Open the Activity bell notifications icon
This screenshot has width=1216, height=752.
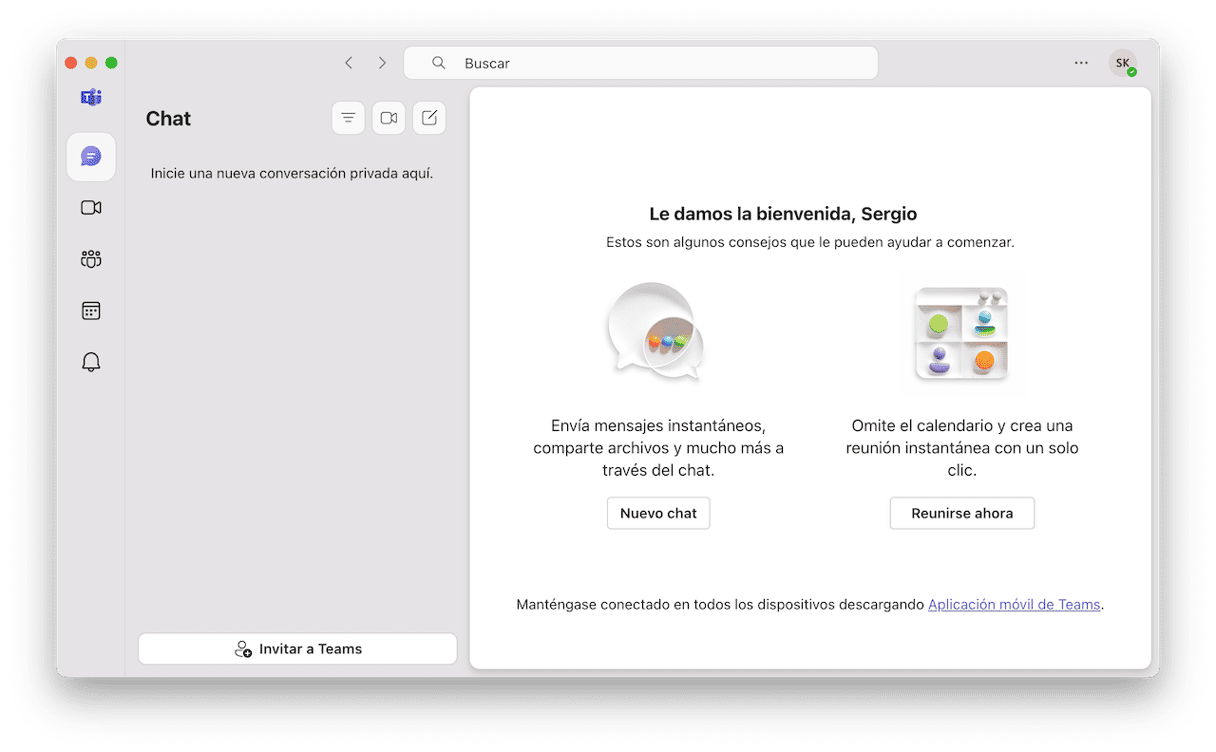91,362
